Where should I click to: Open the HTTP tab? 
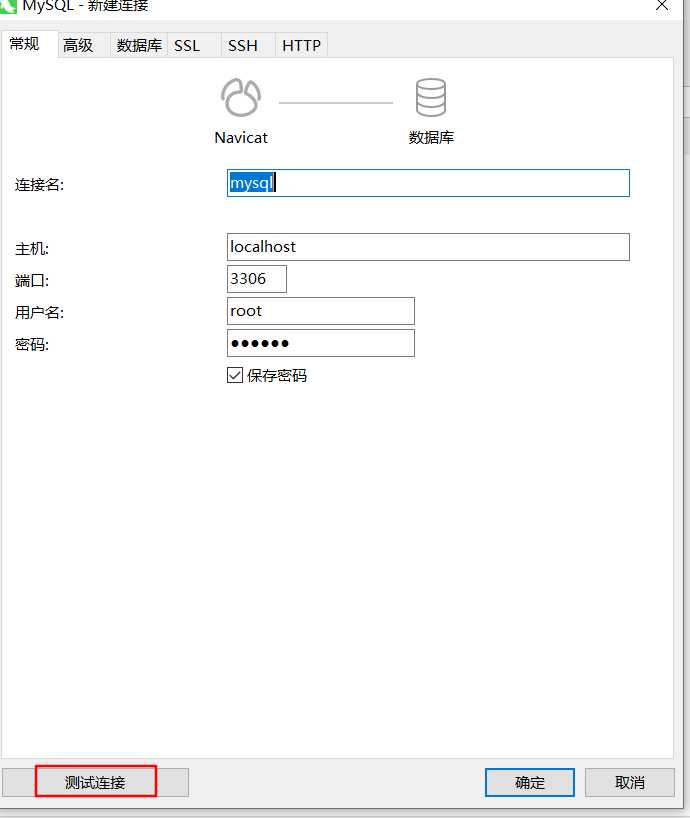click(x=301, y=45)
